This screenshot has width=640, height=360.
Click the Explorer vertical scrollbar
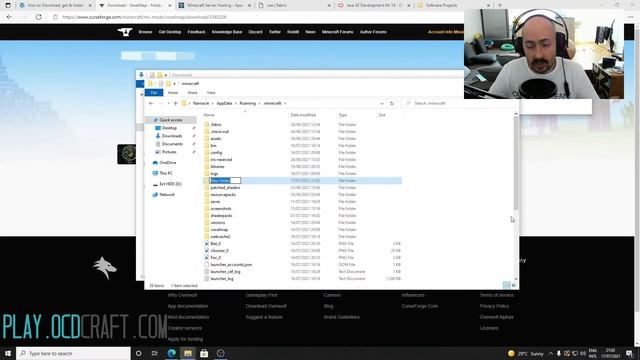pos(516,163)
